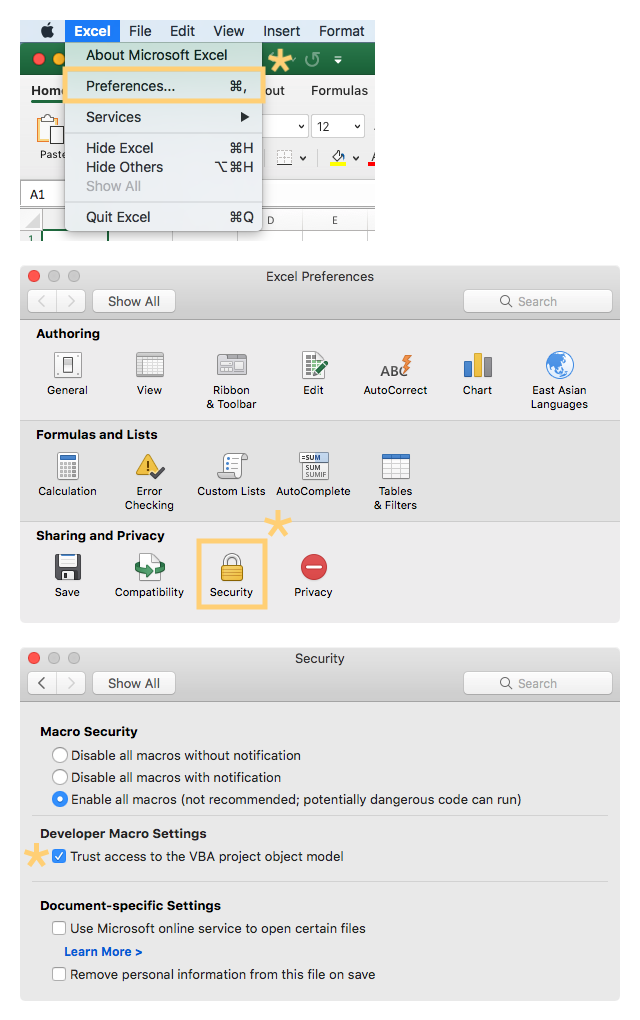Viewport: 640px width, 1020px height.
Task: Open Save preferences icon
Action: 68,567
